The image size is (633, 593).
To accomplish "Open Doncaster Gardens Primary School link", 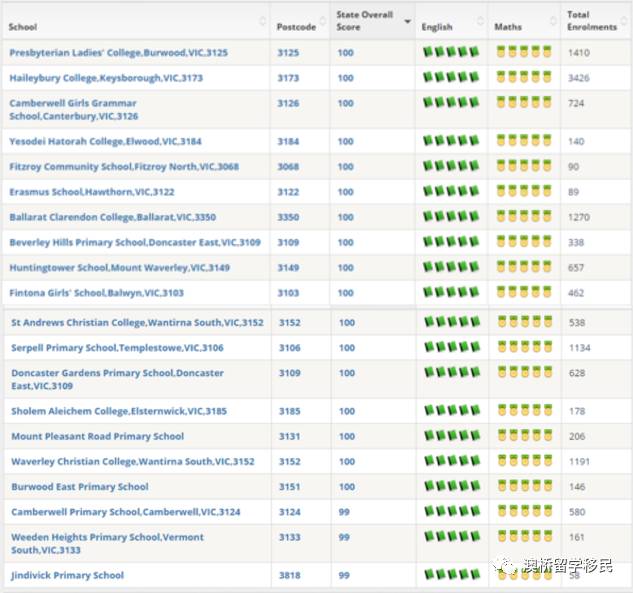I will click(117, 379).
